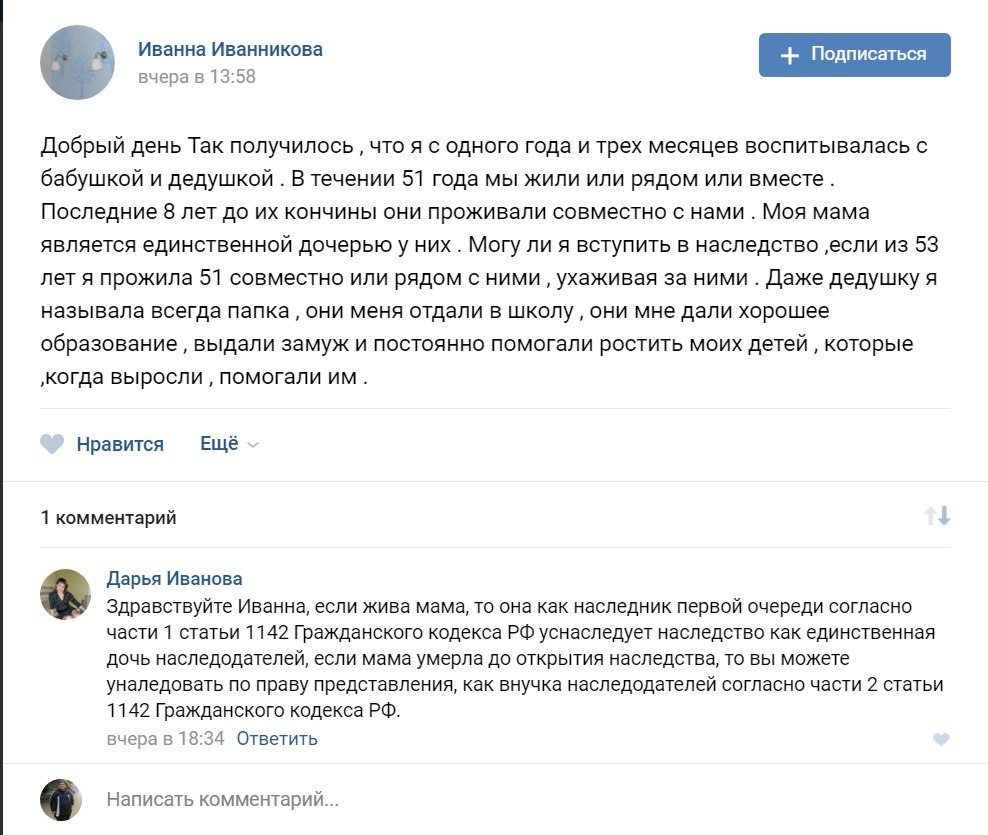Expand the Ещё options dropdown
This screenshot has height=835, width=988.
pos(219,444)
